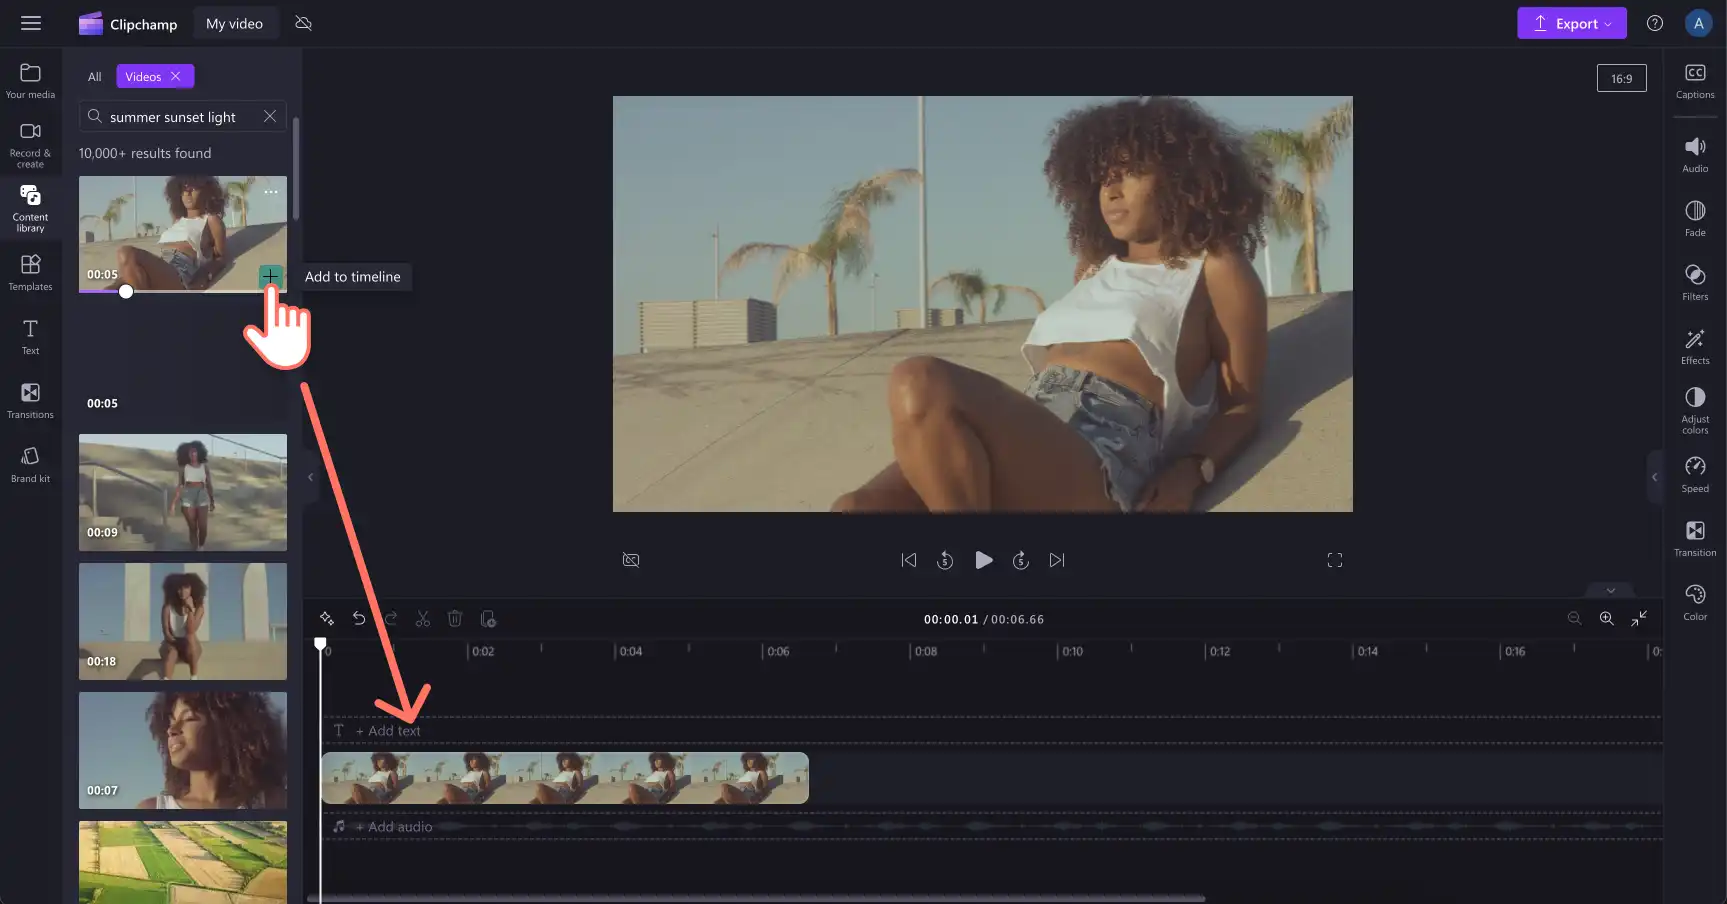Viewport: 1727px width, 904px height.
Task: Open the Adjust colors panel
Action: 1694,411
